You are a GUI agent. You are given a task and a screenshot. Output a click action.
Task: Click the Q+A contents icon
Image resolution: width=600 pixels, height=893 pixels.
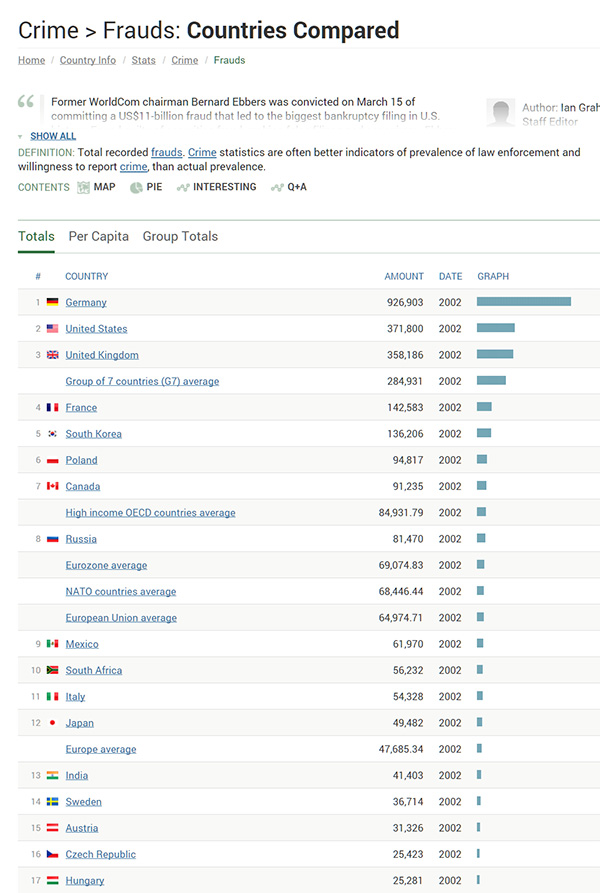[x=277, y=188]
